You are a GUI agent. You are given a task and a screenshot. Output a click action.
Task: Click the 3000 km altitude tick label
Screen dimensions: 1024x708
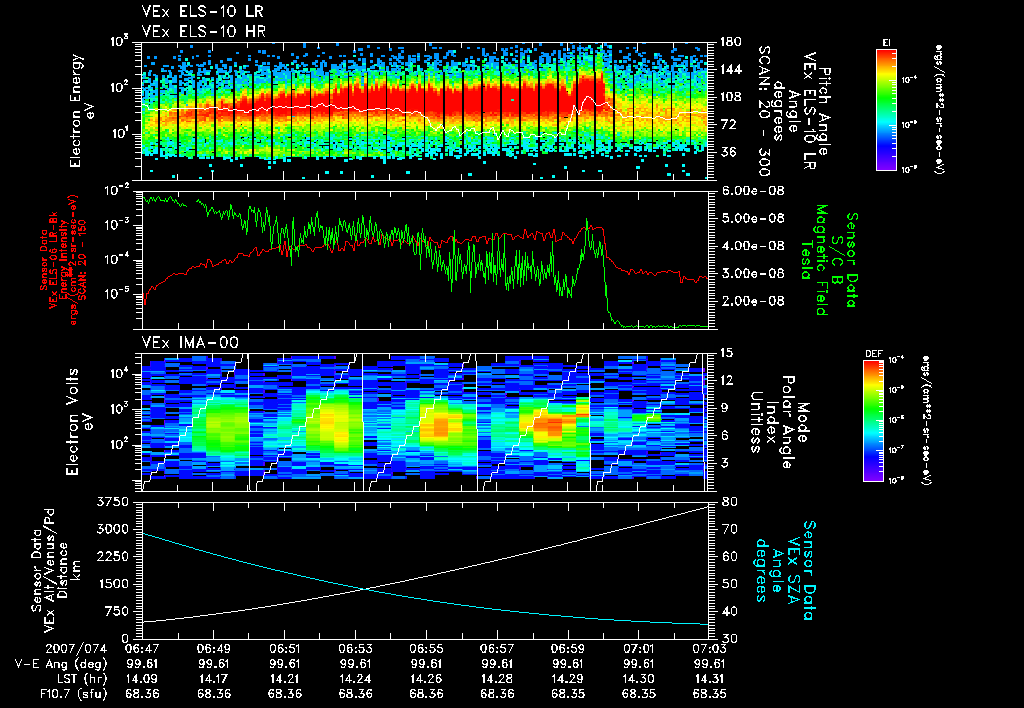[112, 529]
